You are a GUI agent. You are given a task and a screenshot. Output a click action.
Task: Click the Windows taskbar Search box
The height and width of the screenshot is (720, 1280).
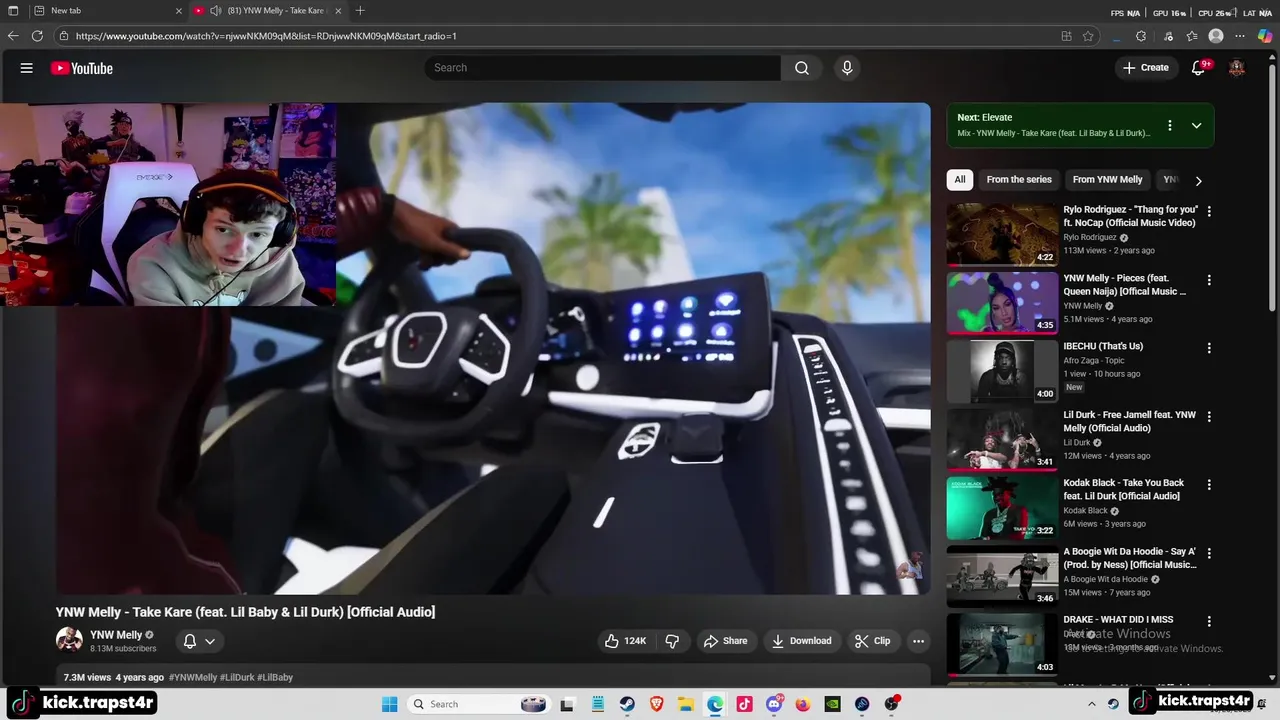(478, 704)
